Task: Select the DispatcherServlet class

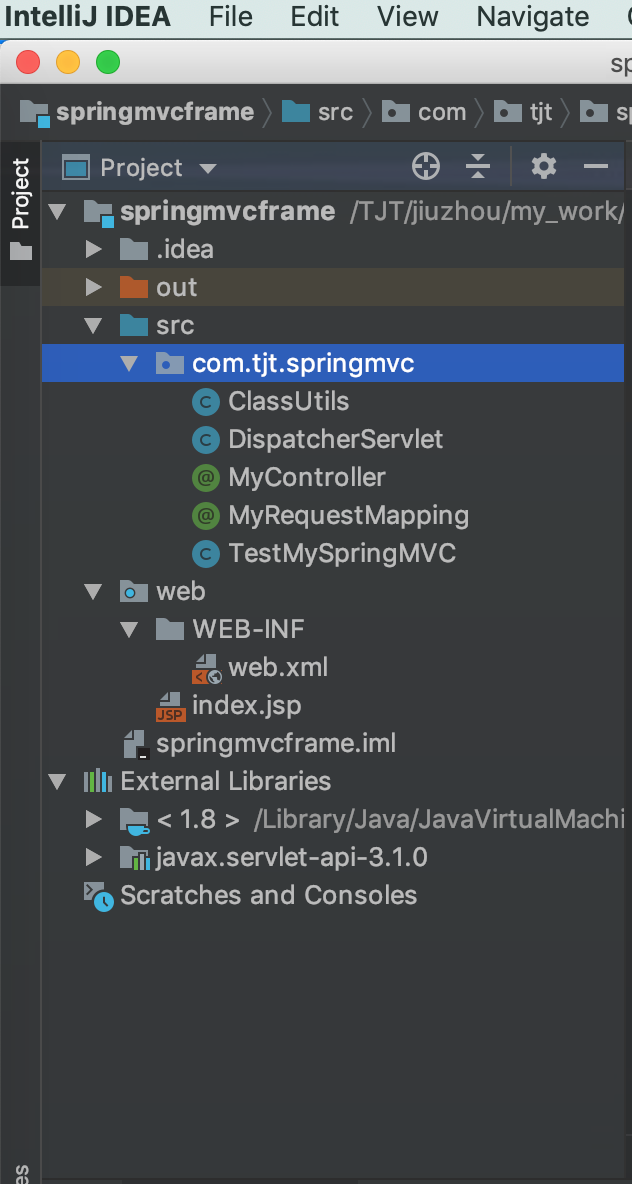Action: 335,440
